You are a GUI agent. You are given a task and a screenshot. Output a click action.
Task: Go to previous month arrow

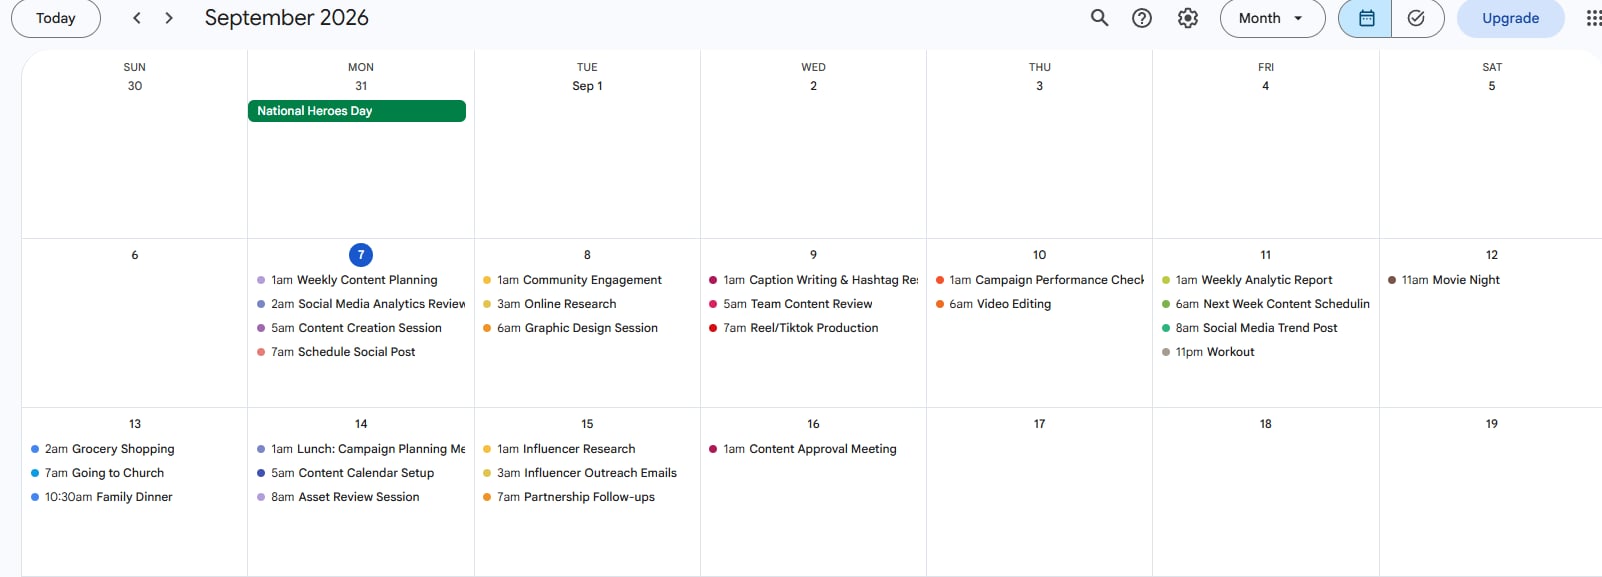tap(137, 18)
